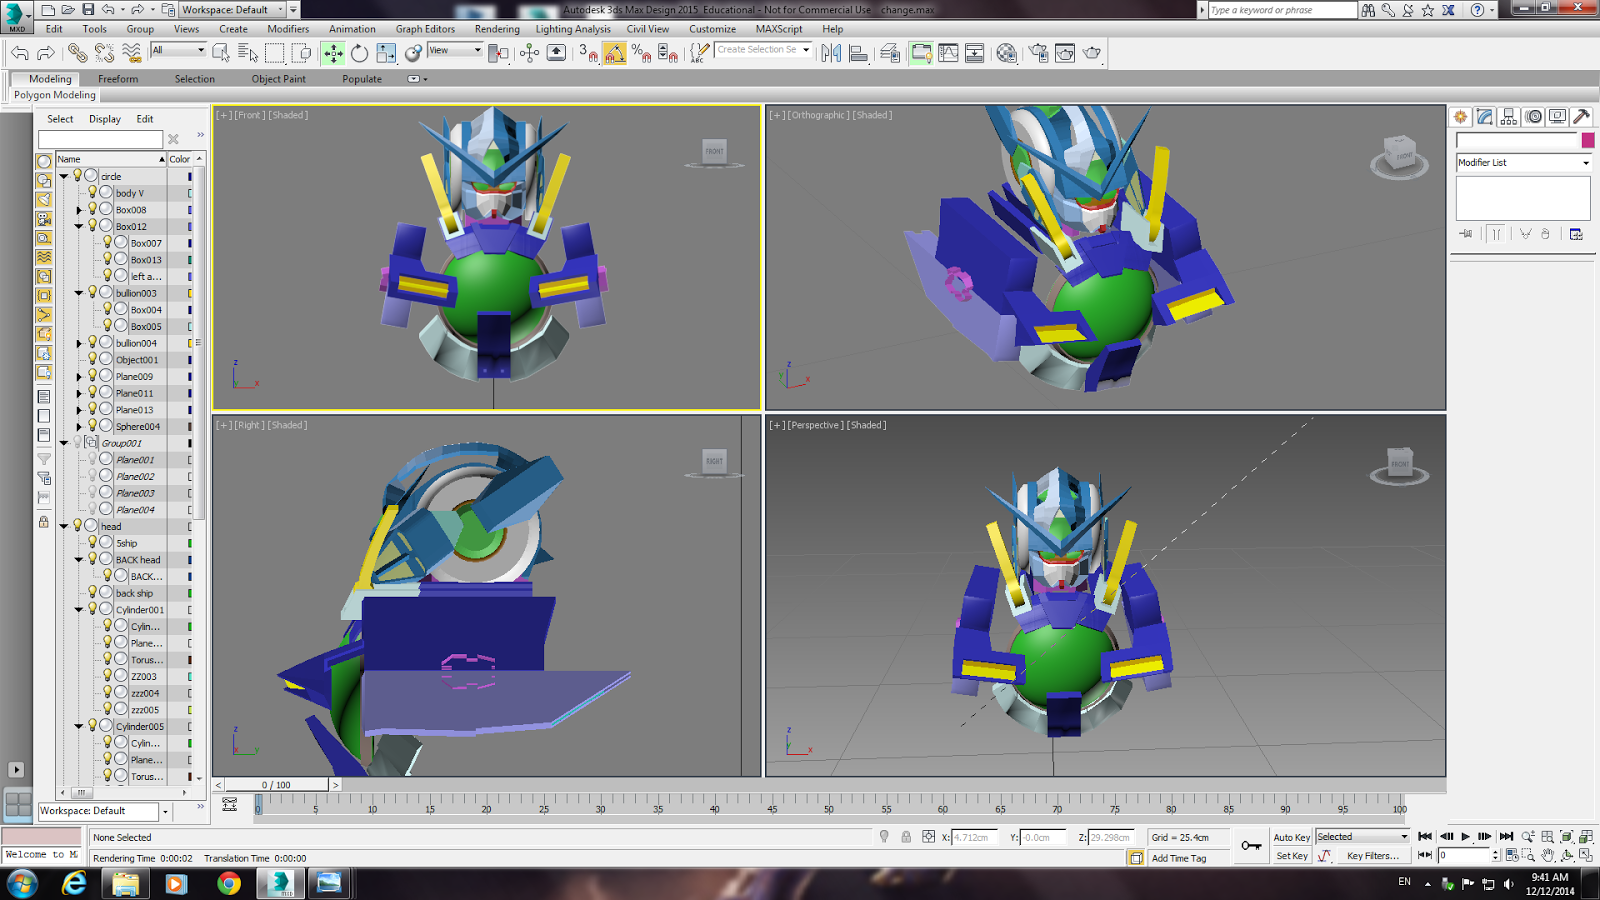Screen dimensions: 1600x900
Task: Click the Play Animation button
Action: pyautogui.click(x=1466, y=837)
